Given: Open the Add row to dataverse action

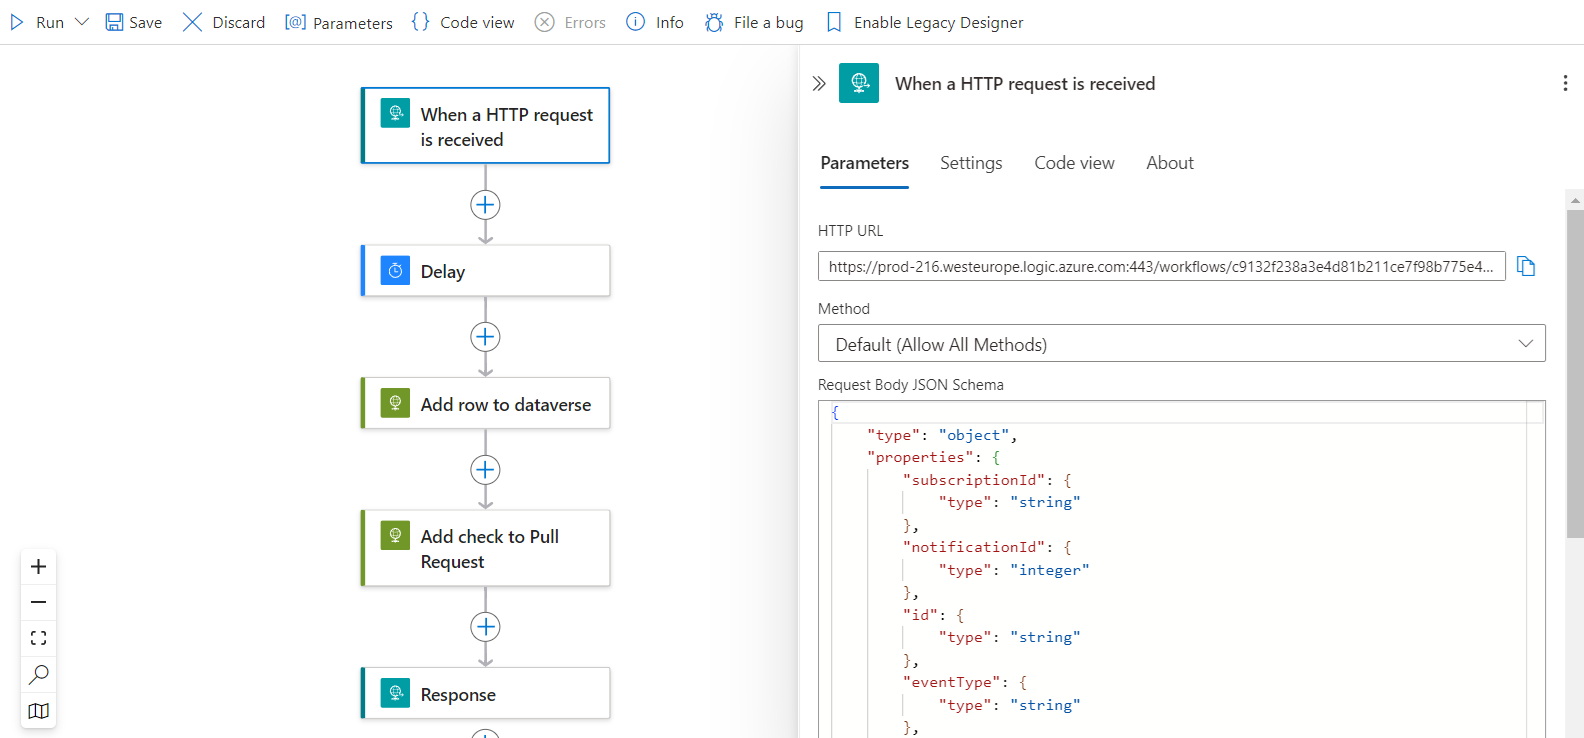Looking at the screenshot, I should 485,403.
